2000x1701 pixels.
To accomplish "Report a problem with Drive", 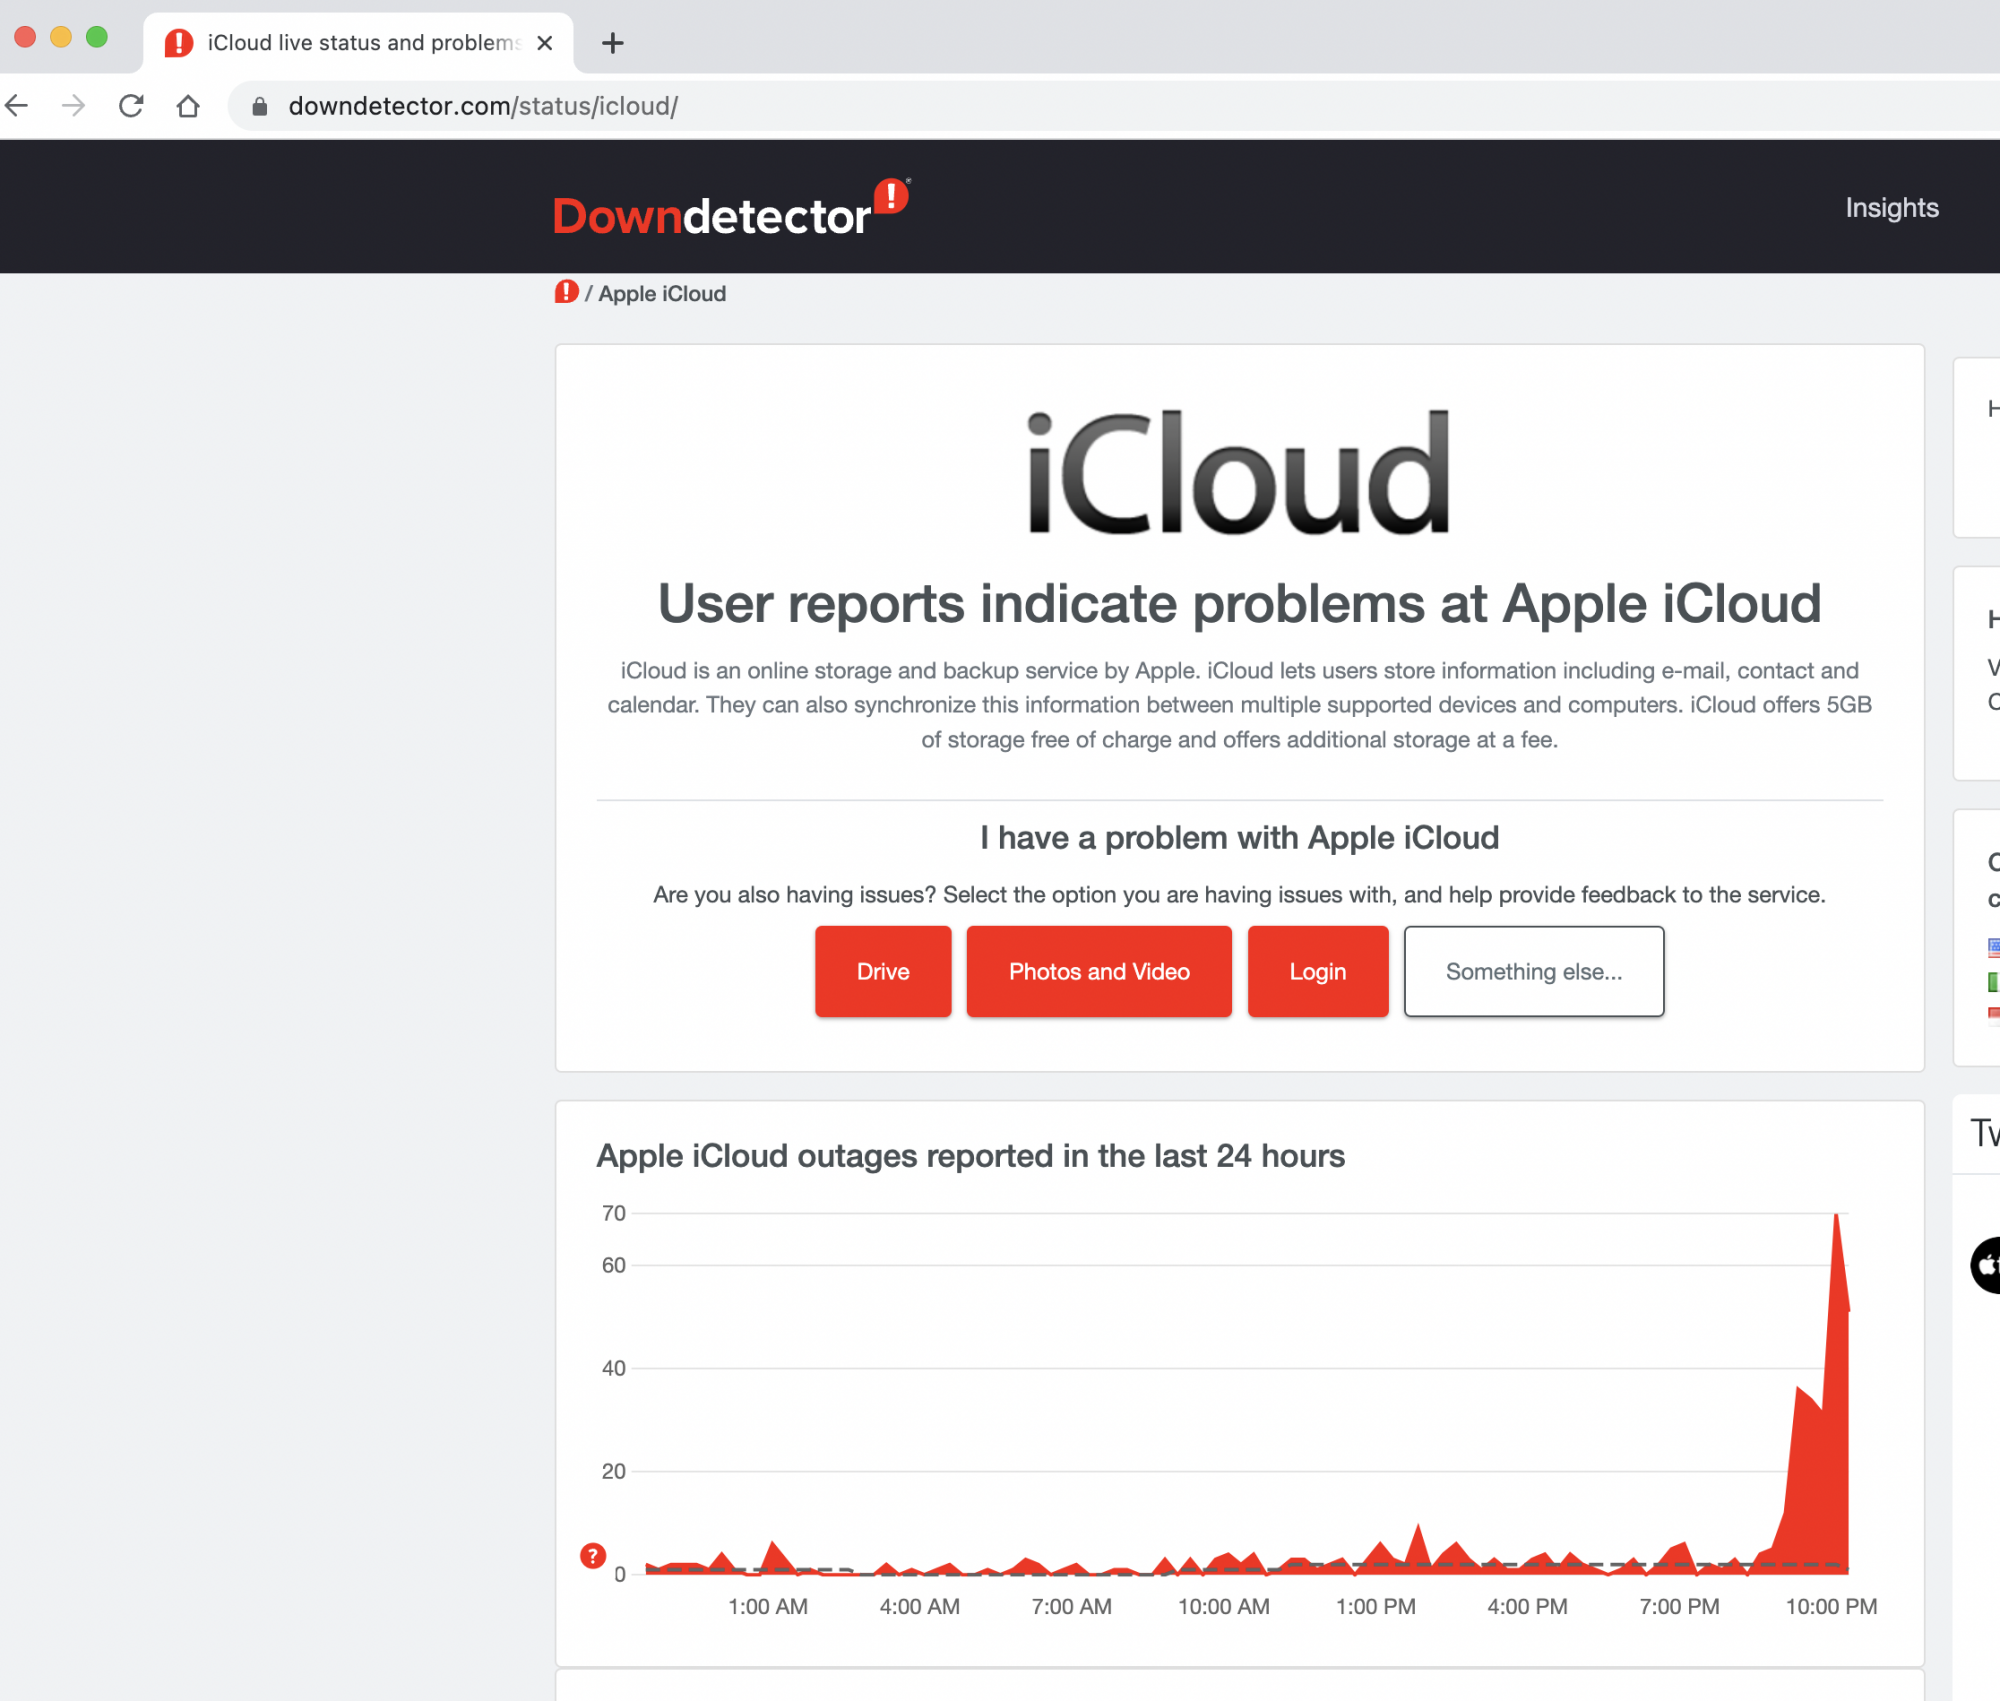I will (883, 971).
